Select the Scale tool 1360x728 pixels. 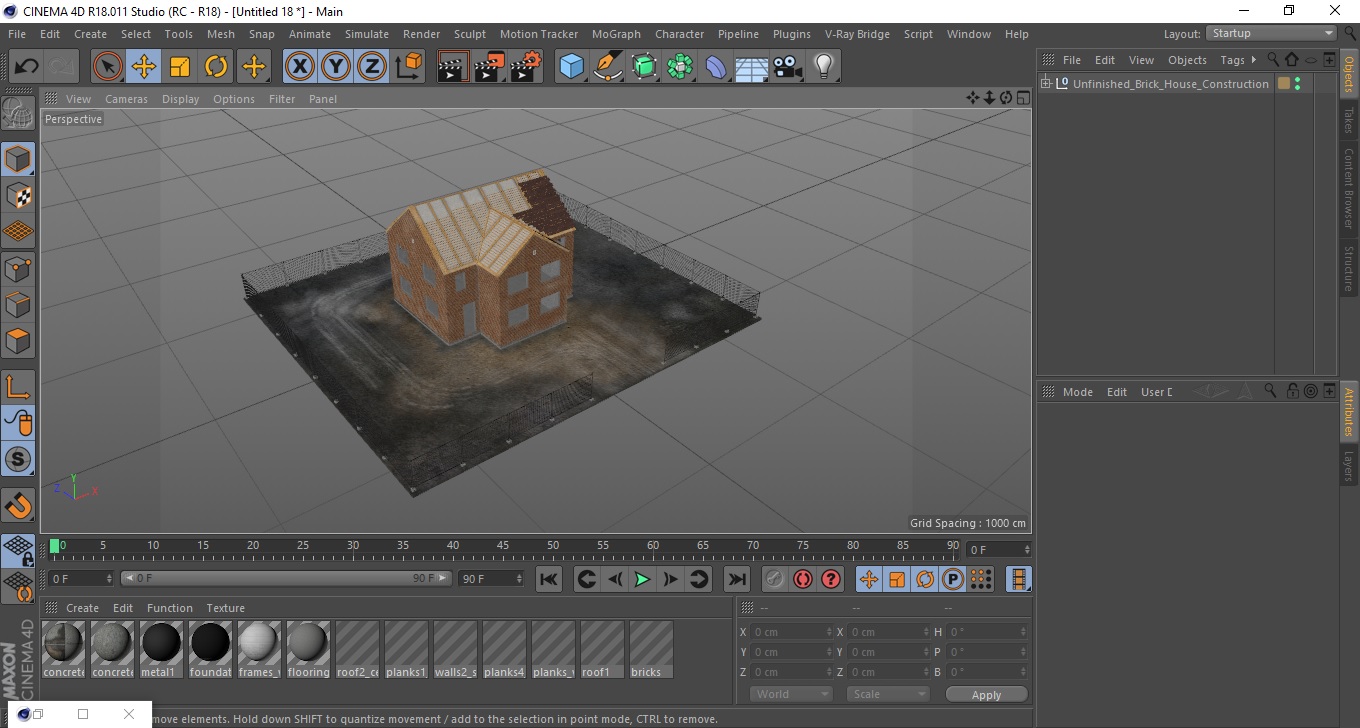pos(180,67)
